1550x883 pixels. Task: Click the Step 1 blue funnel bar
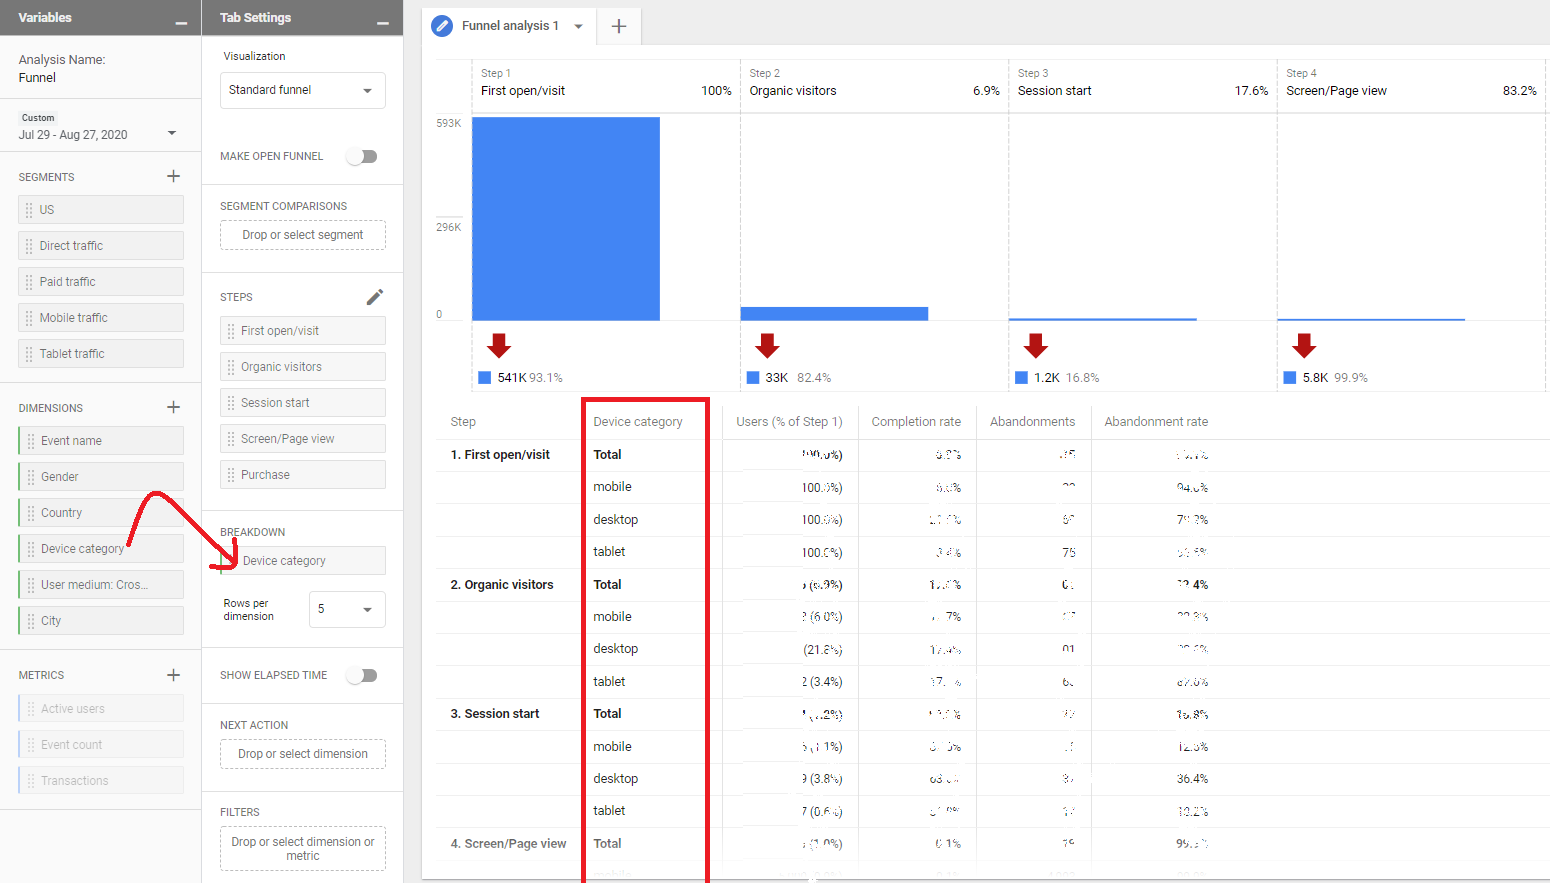566,219
